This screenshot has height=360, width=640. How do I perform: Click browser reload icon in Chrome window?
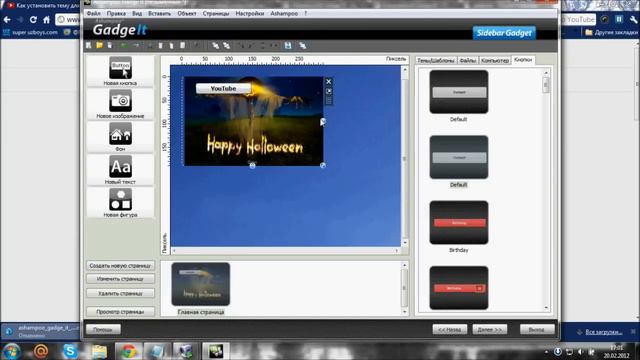(33, 19)
